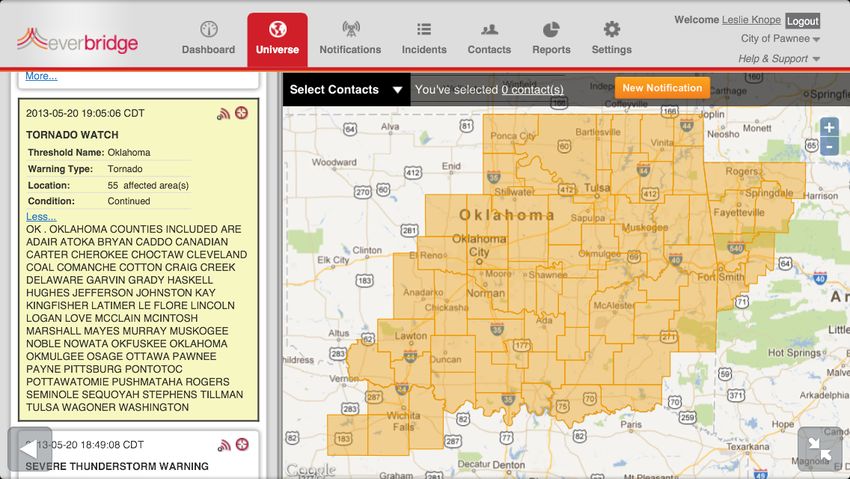850x479 pixels.
Task: Click Fort Smith on the map
Action: tap(721, 277)
